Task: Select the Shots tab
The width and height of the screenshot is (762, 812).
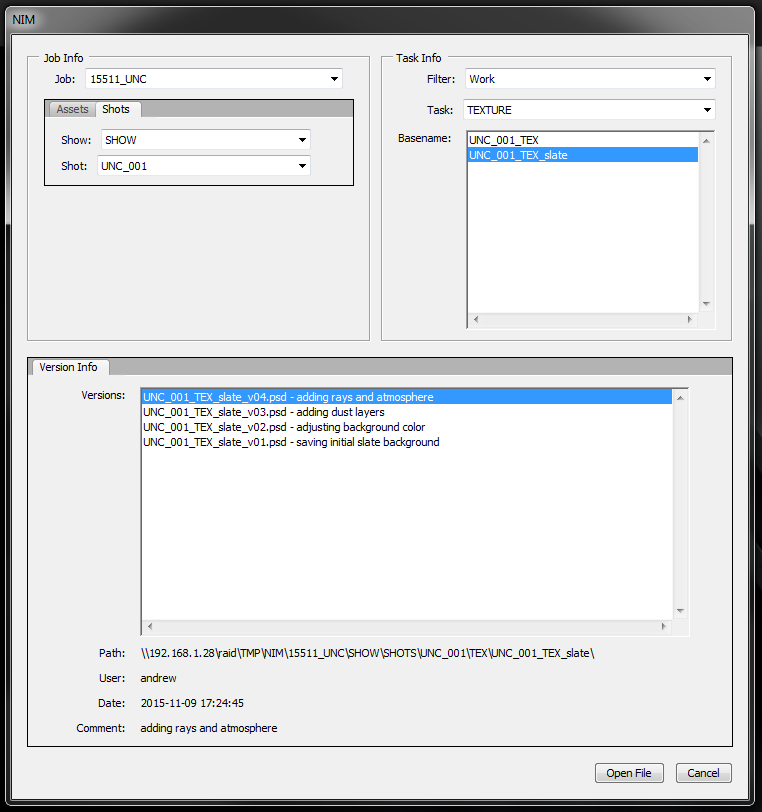Action: [x=116, y=109]
